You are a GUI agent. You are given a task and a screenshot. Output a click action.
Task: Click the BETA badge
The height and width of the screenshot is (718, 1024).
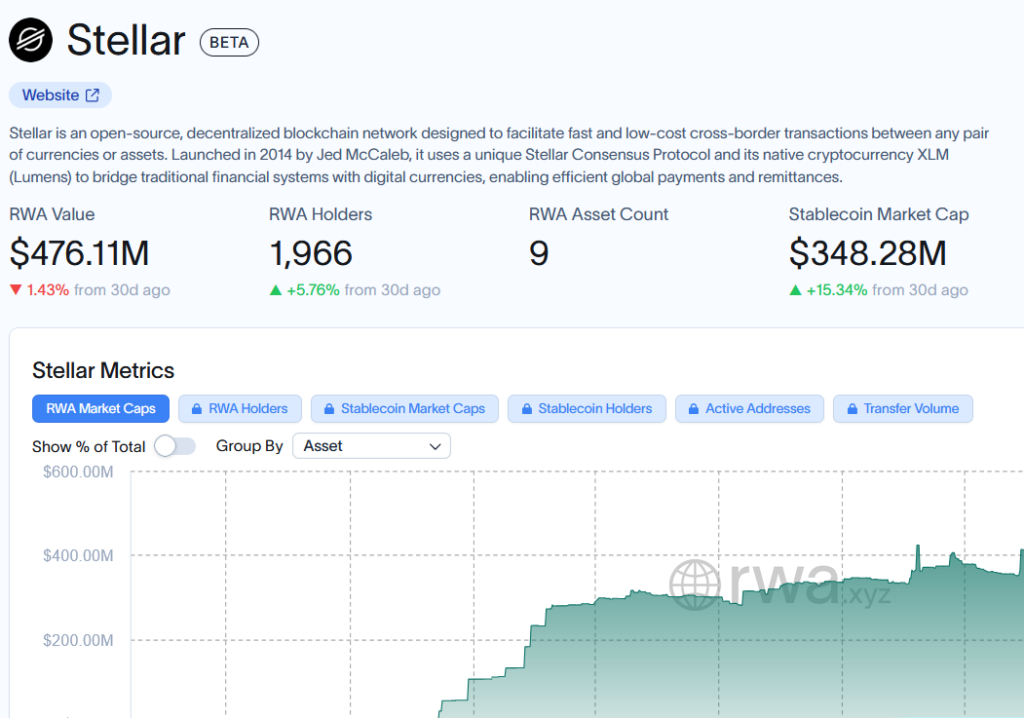[x=229, y=42]
